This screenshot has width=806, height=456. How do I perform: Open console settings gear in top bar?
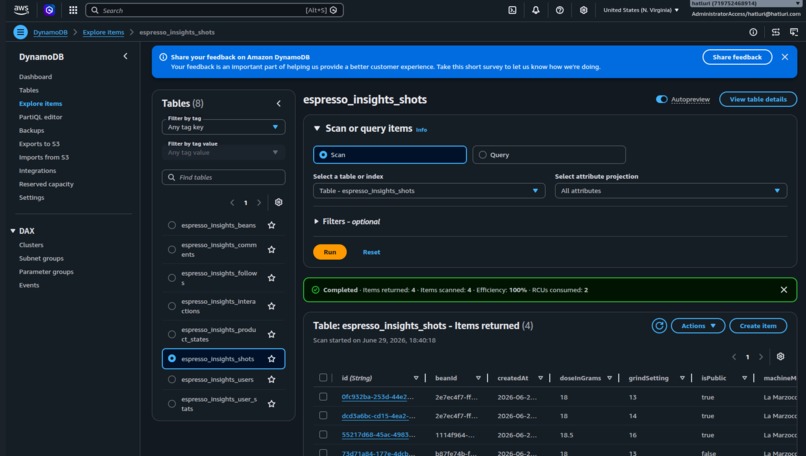(x=583, y=10)
